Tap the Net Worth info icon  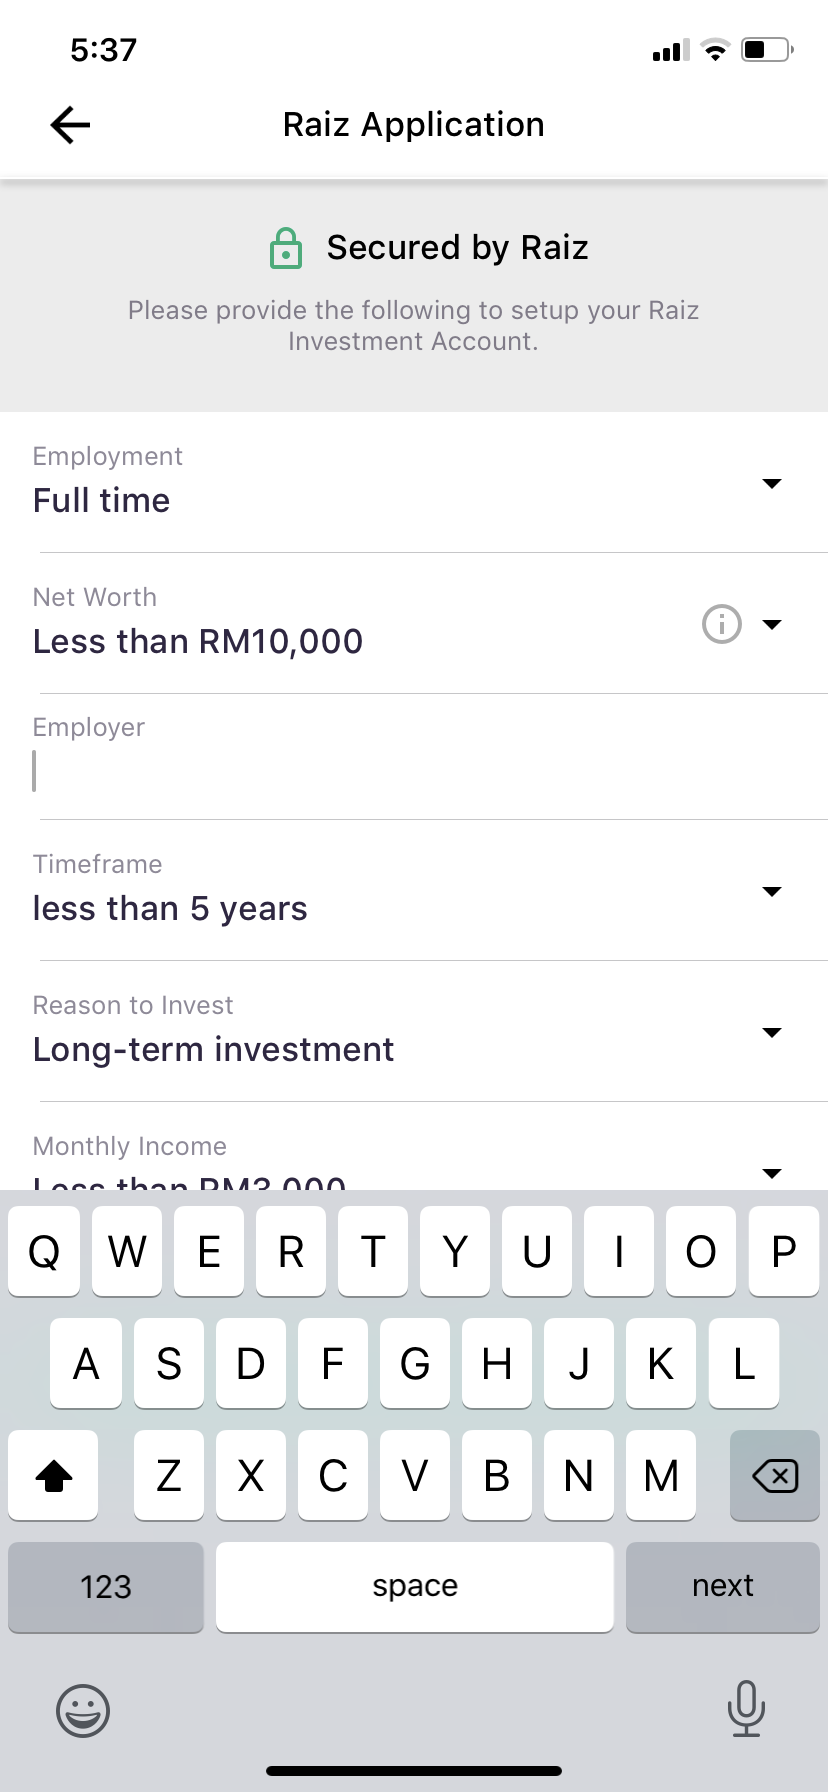[x=722, y=625]
